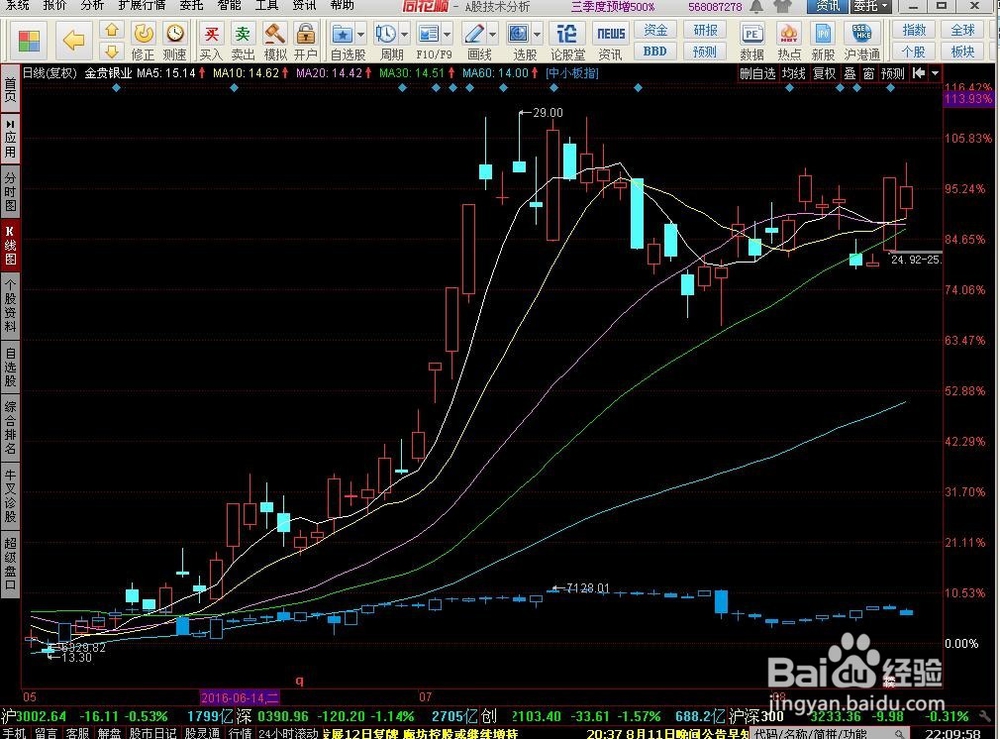Toggle 叠 overlay option on chart header
Viewport: 1000px width, 739px height.
coord(850,73)
